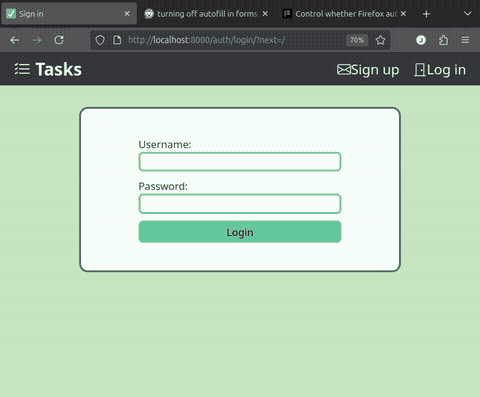Open the Sign up link
This screenshot has height=397, width=480.
pos(368,70)
